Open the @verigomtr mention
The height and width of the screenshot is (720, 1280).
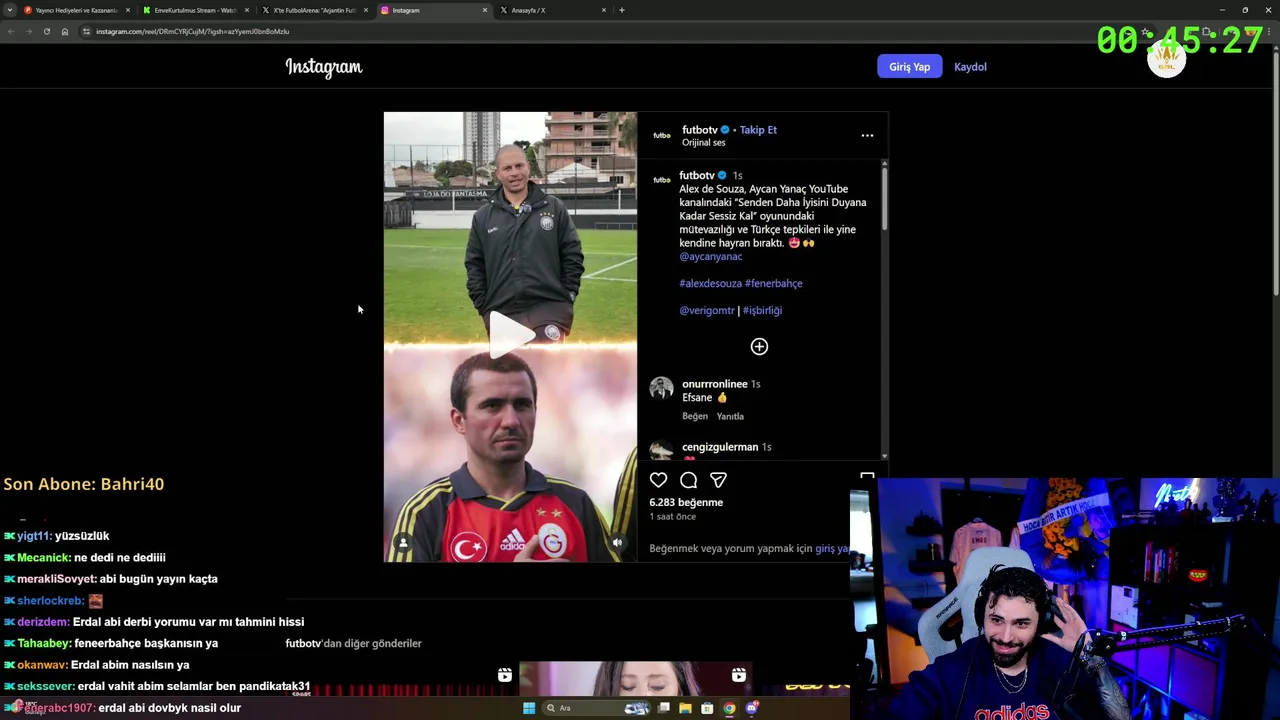[707, 311]
